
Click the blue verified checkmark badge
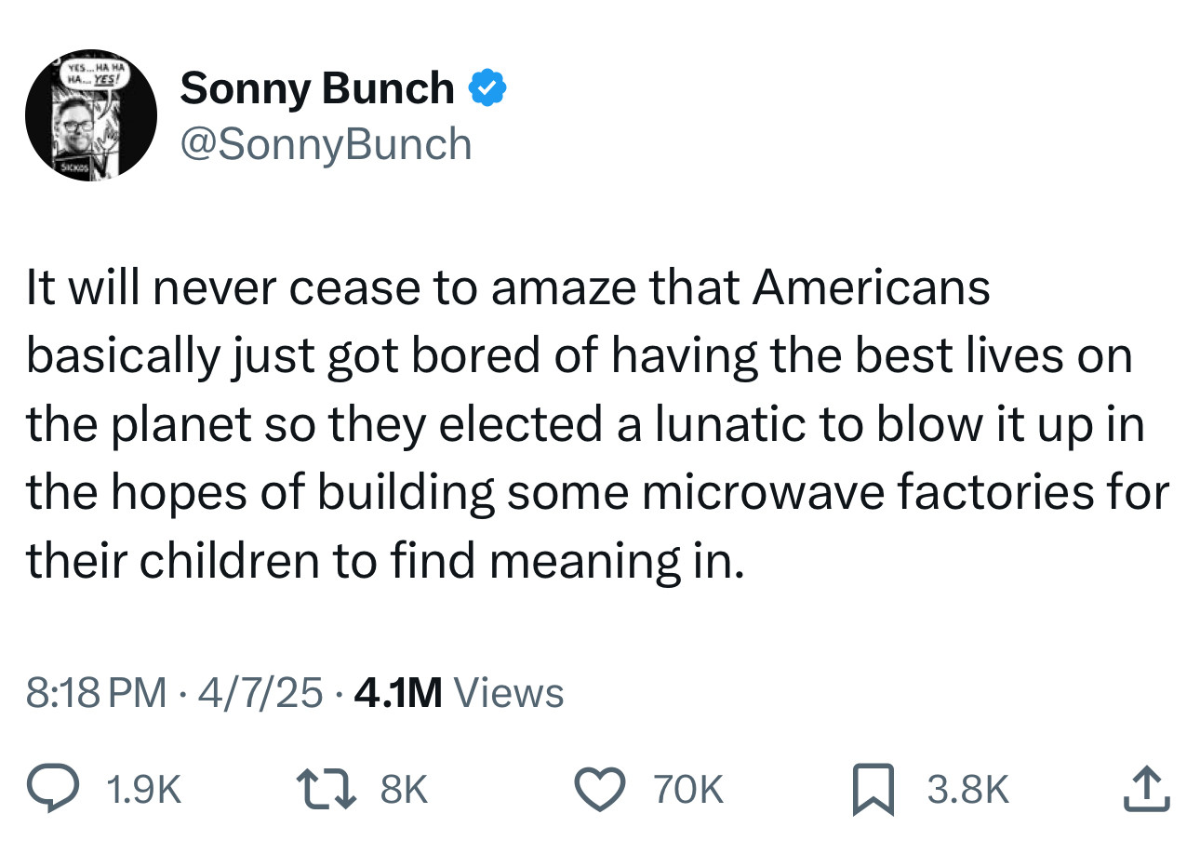pos(487,89)
